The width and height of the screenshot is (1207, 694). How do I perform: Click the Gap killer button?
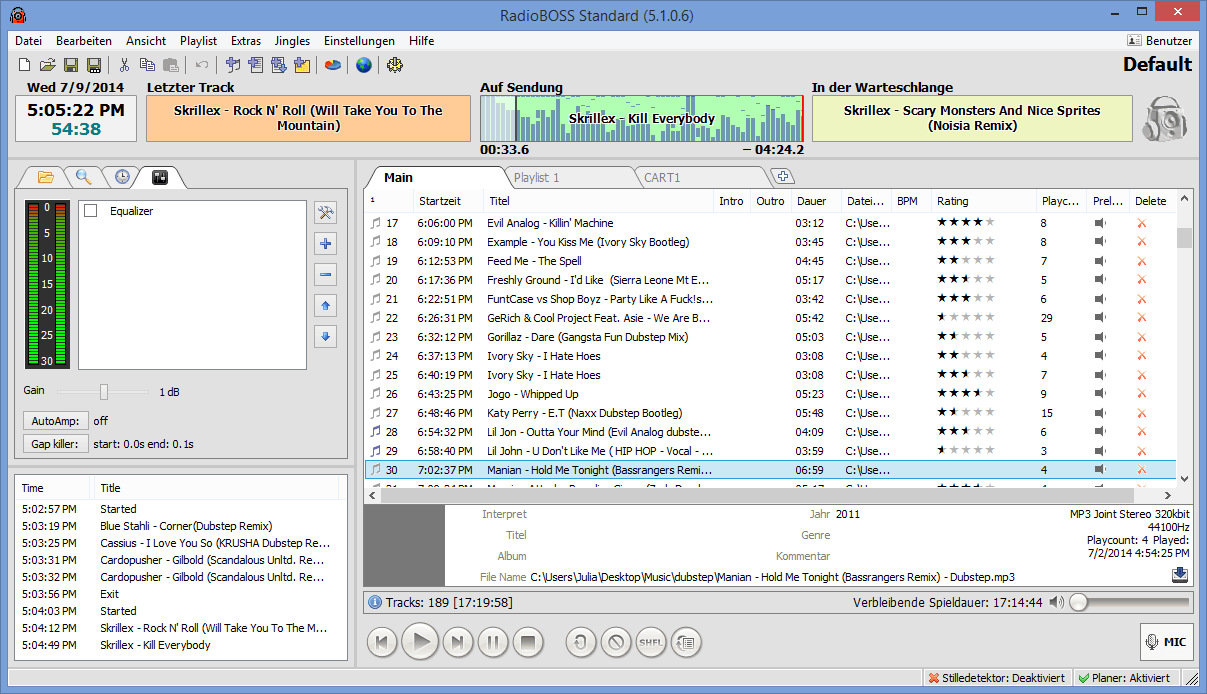[x=55, y=443]
